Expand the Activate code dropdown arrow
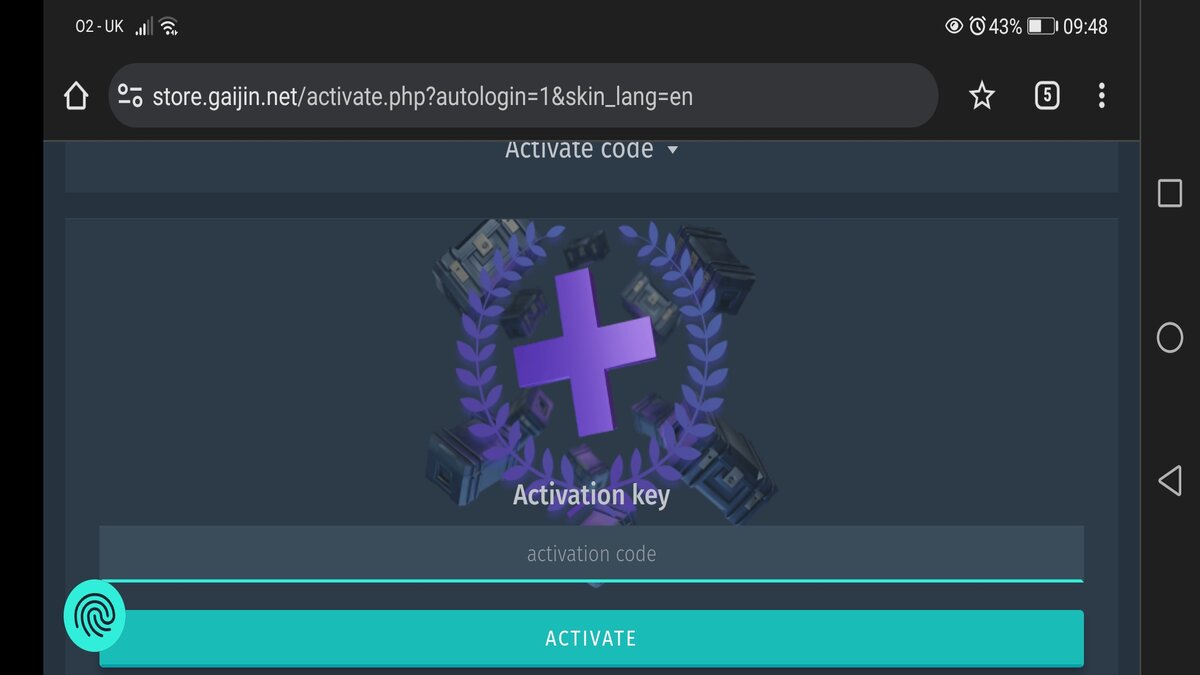1200x675 pixels. click(672, 150)
